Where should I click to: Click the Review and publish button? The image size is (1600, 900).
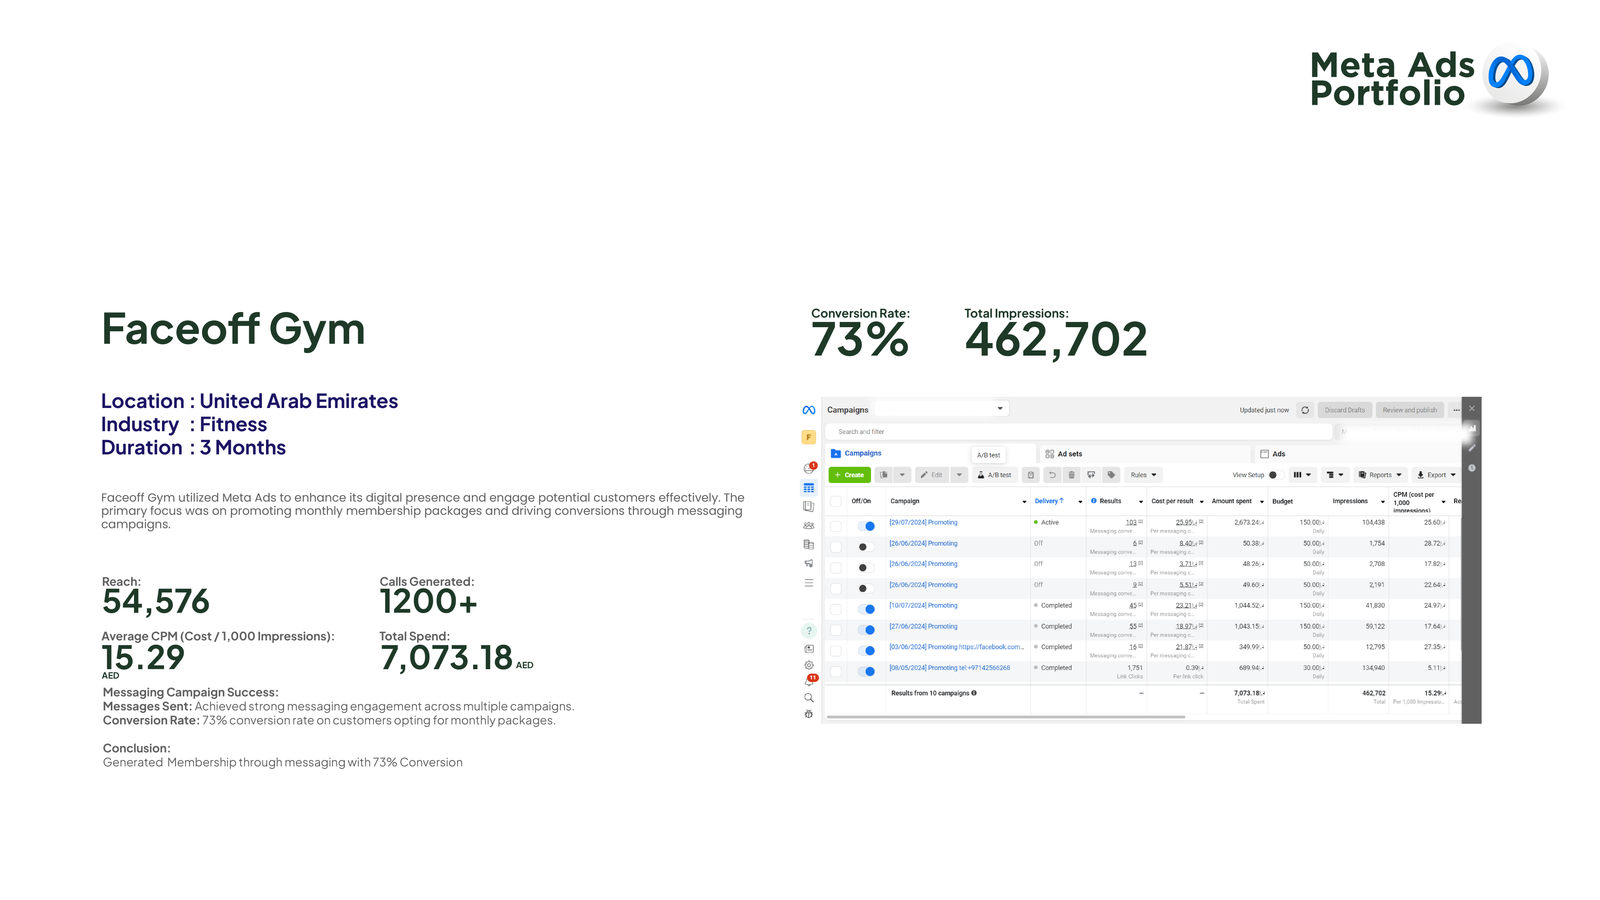pos(1410,410)
